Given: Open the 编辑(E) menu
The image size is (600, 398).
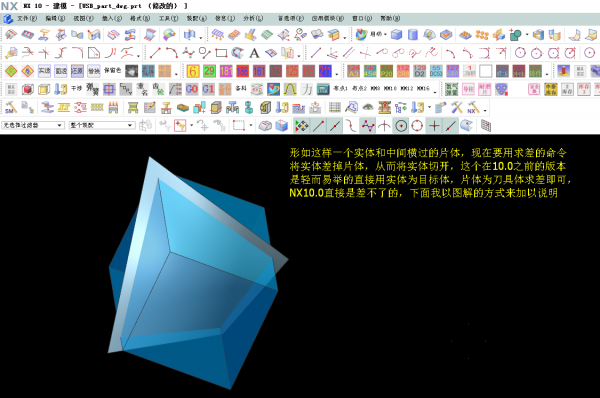Looking at the screenshot, I should point(55,18).
